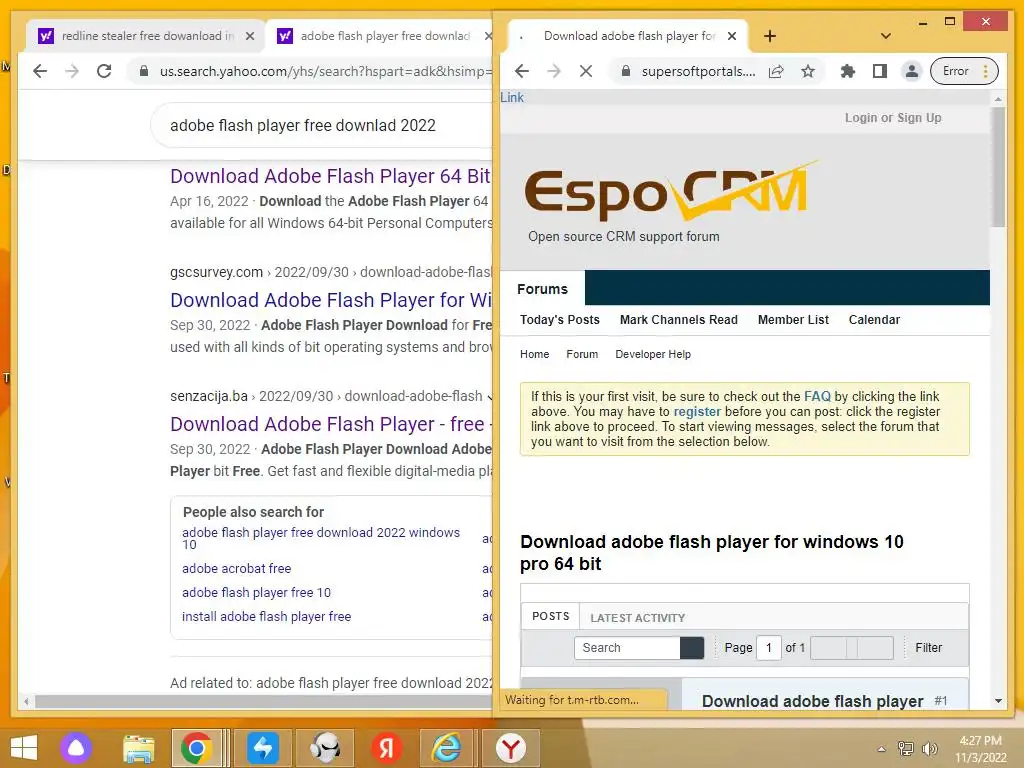1024x768 pixels.
Task: Click Login or Sign Up
Action: point(893,118)
